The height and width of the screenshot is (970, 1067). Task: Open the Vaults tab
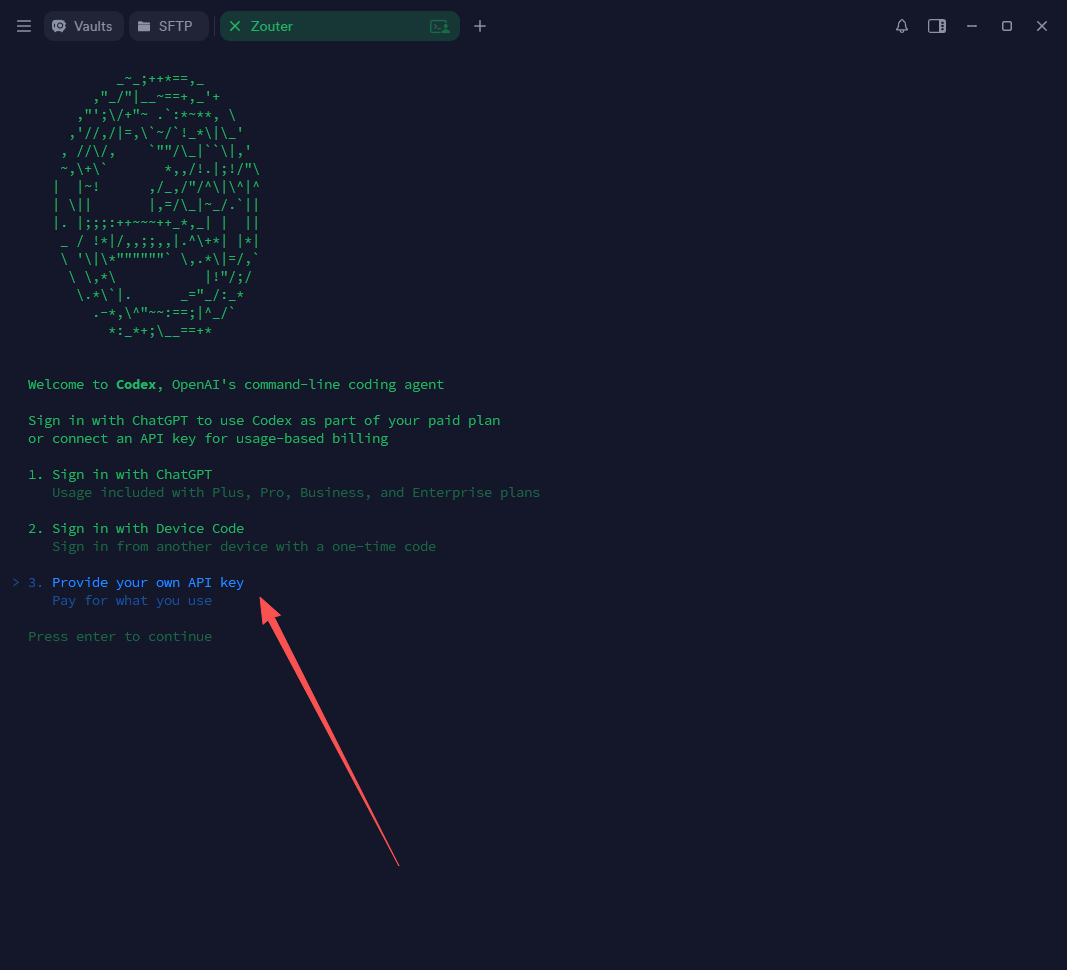click(x=83, y=26)
